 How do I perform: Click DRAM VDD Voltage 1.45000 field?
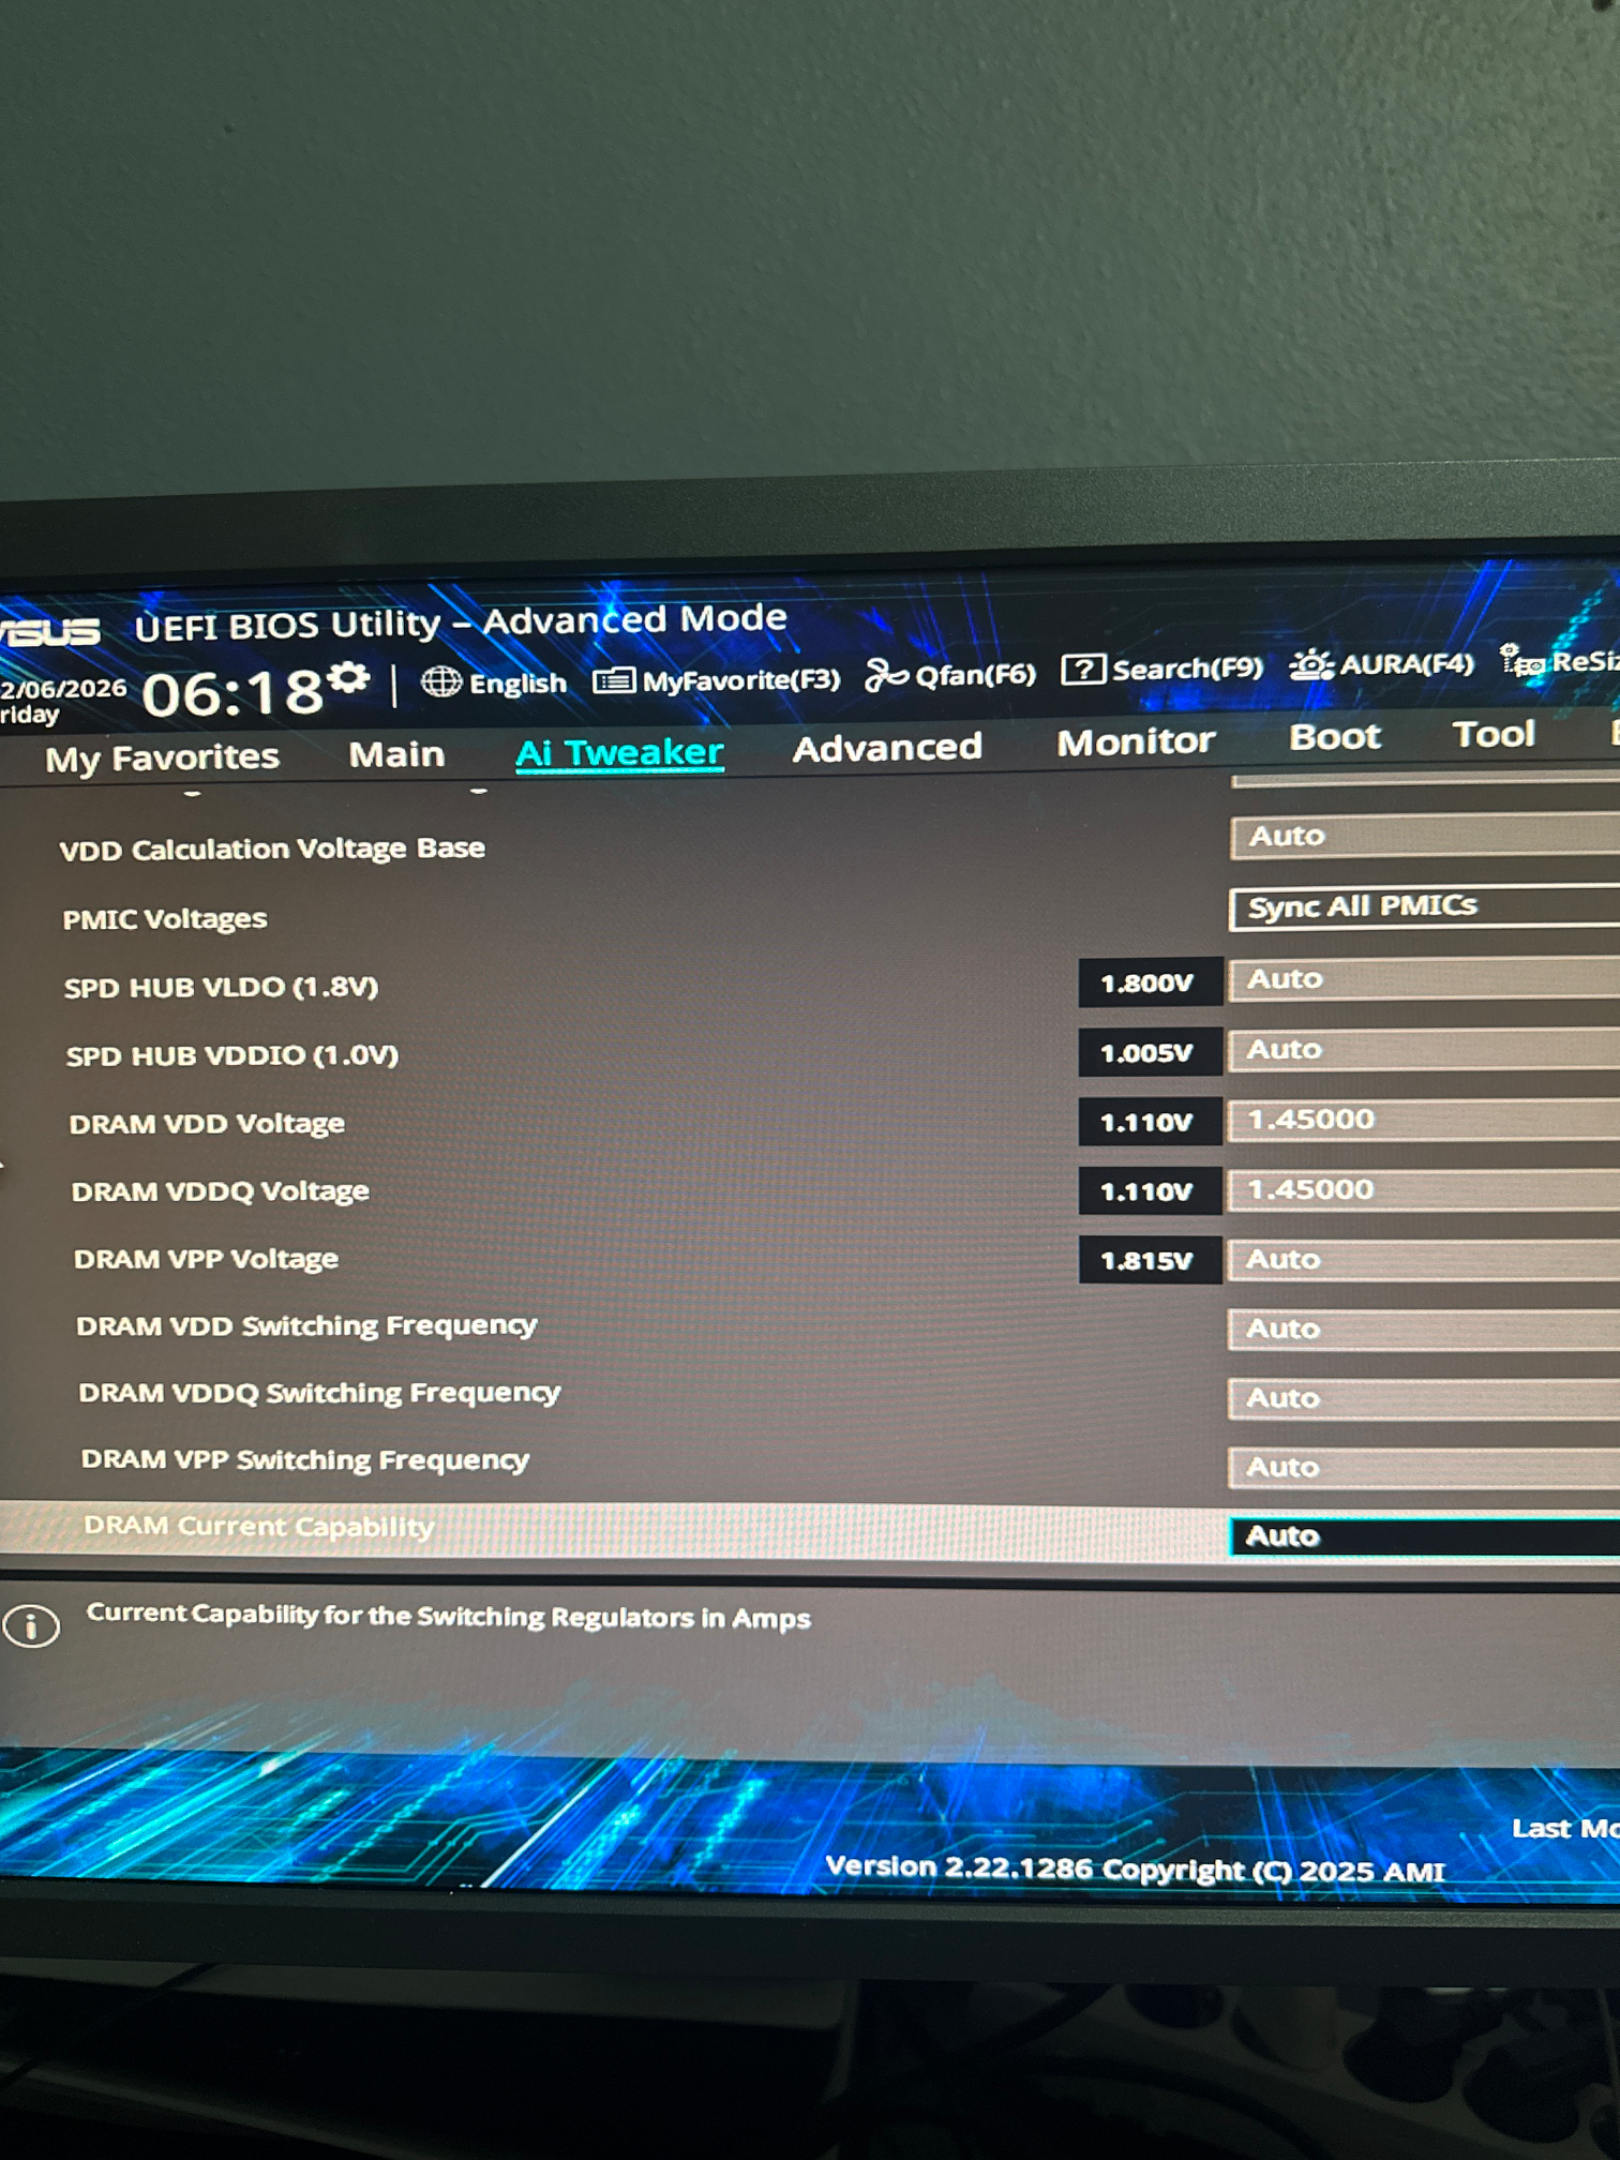coord(1424,1120)
